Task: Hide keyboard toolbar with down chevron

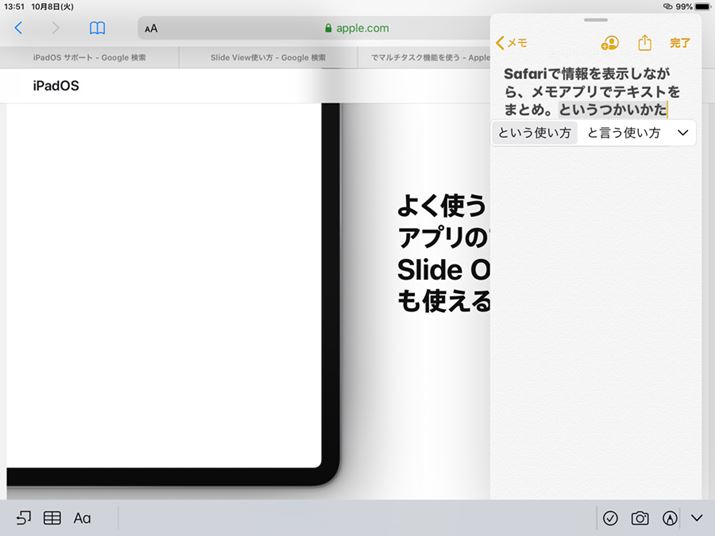Action: pyautogui.click(x=697, y=518)
